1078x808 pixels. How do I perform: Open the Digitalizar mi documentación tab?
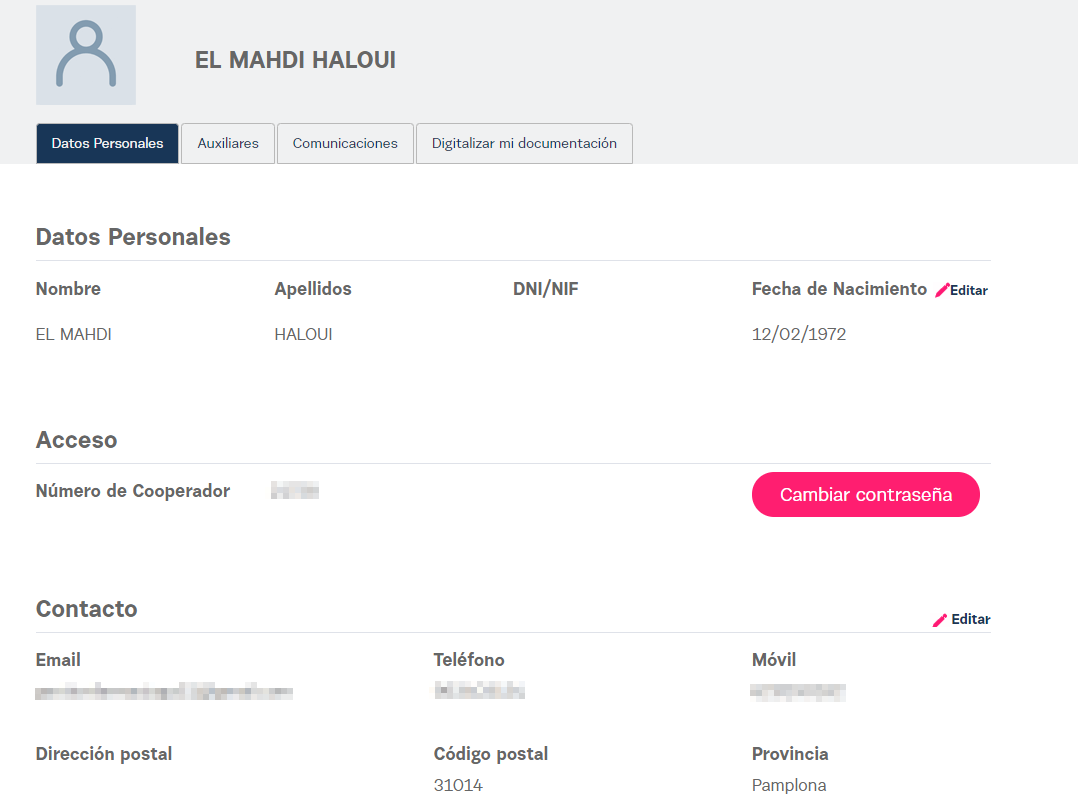pyautogui.click(x=524, y=143)
